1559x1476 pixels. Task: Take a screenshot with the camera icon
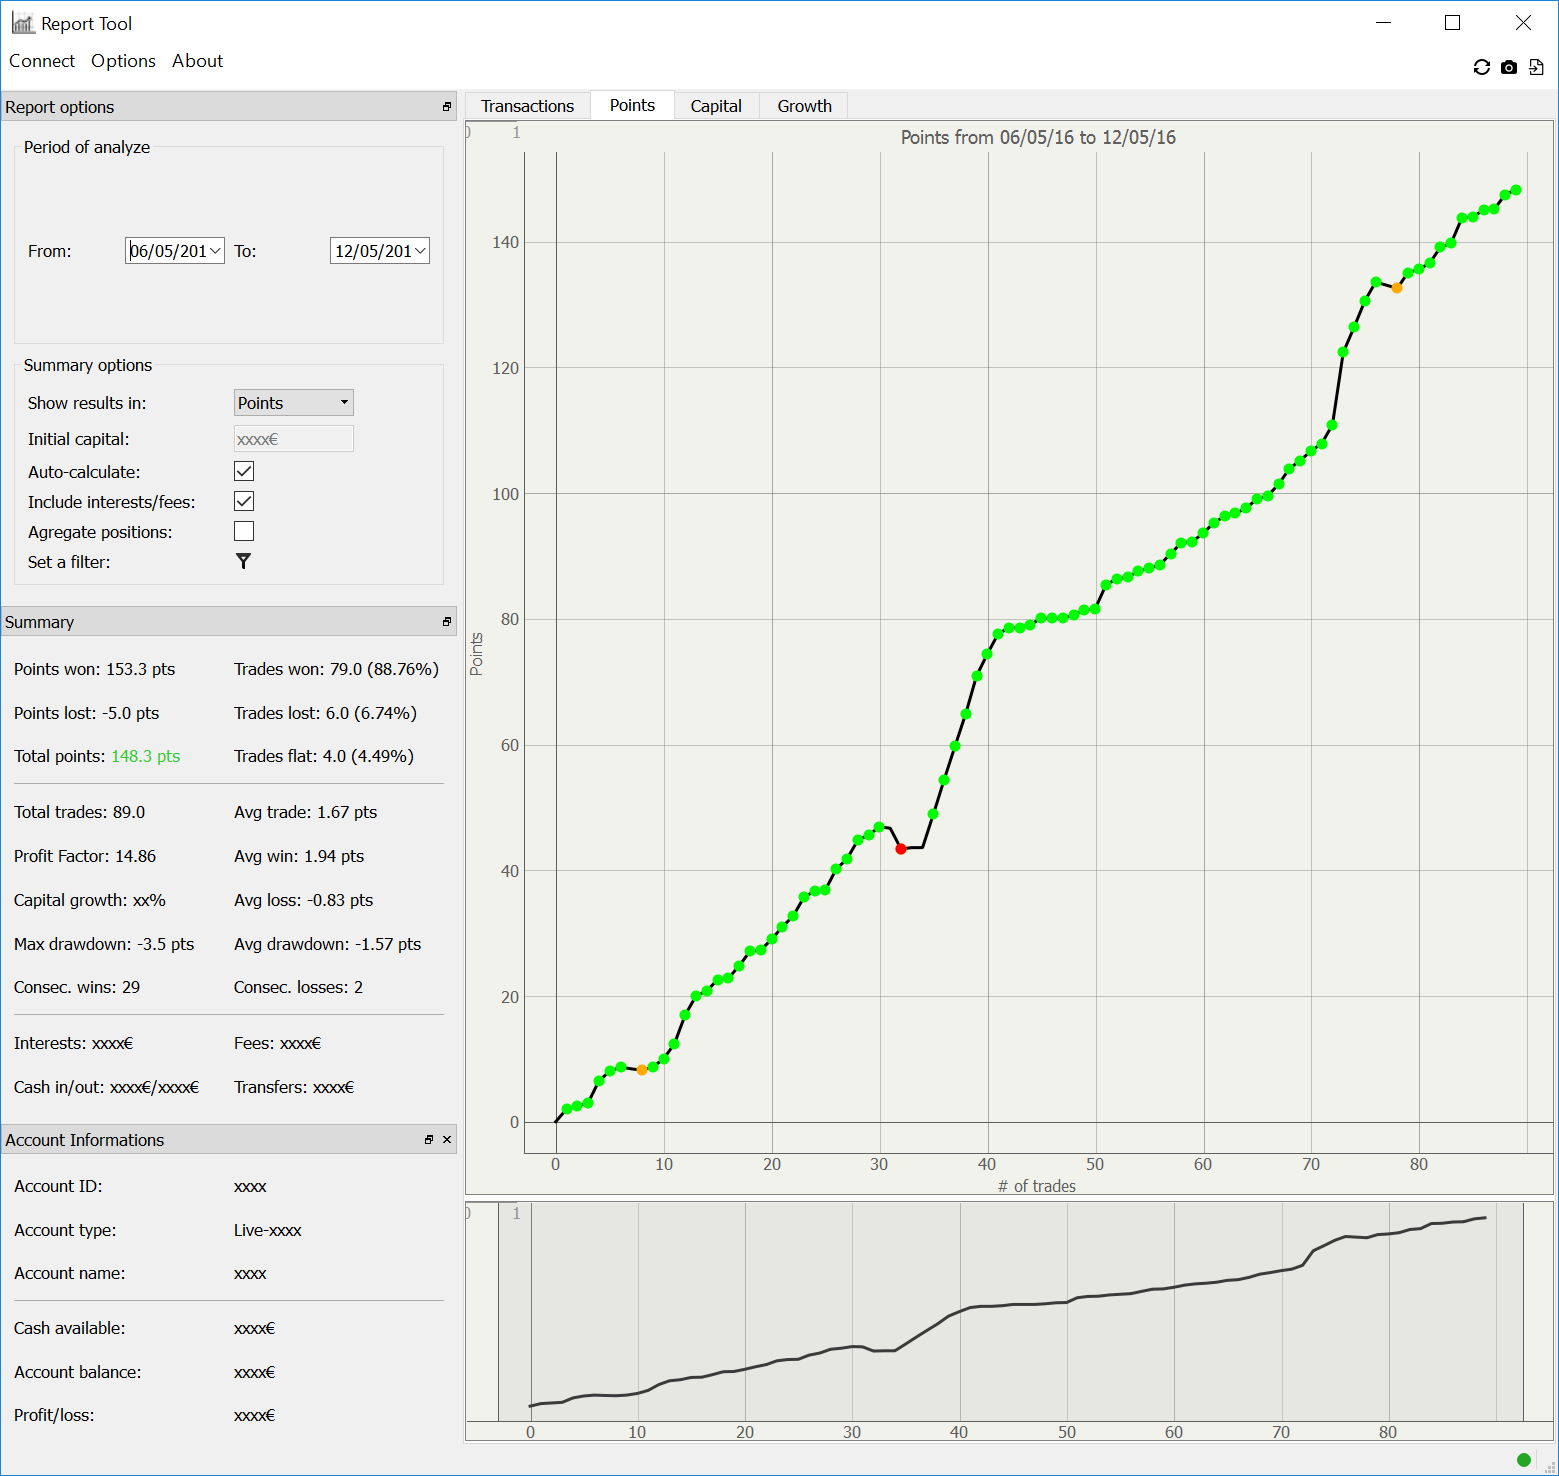[1509, 67]
